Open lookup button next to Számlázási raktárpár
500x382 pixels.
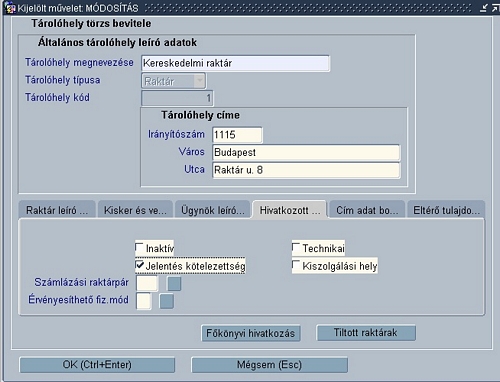pos(174,284)
